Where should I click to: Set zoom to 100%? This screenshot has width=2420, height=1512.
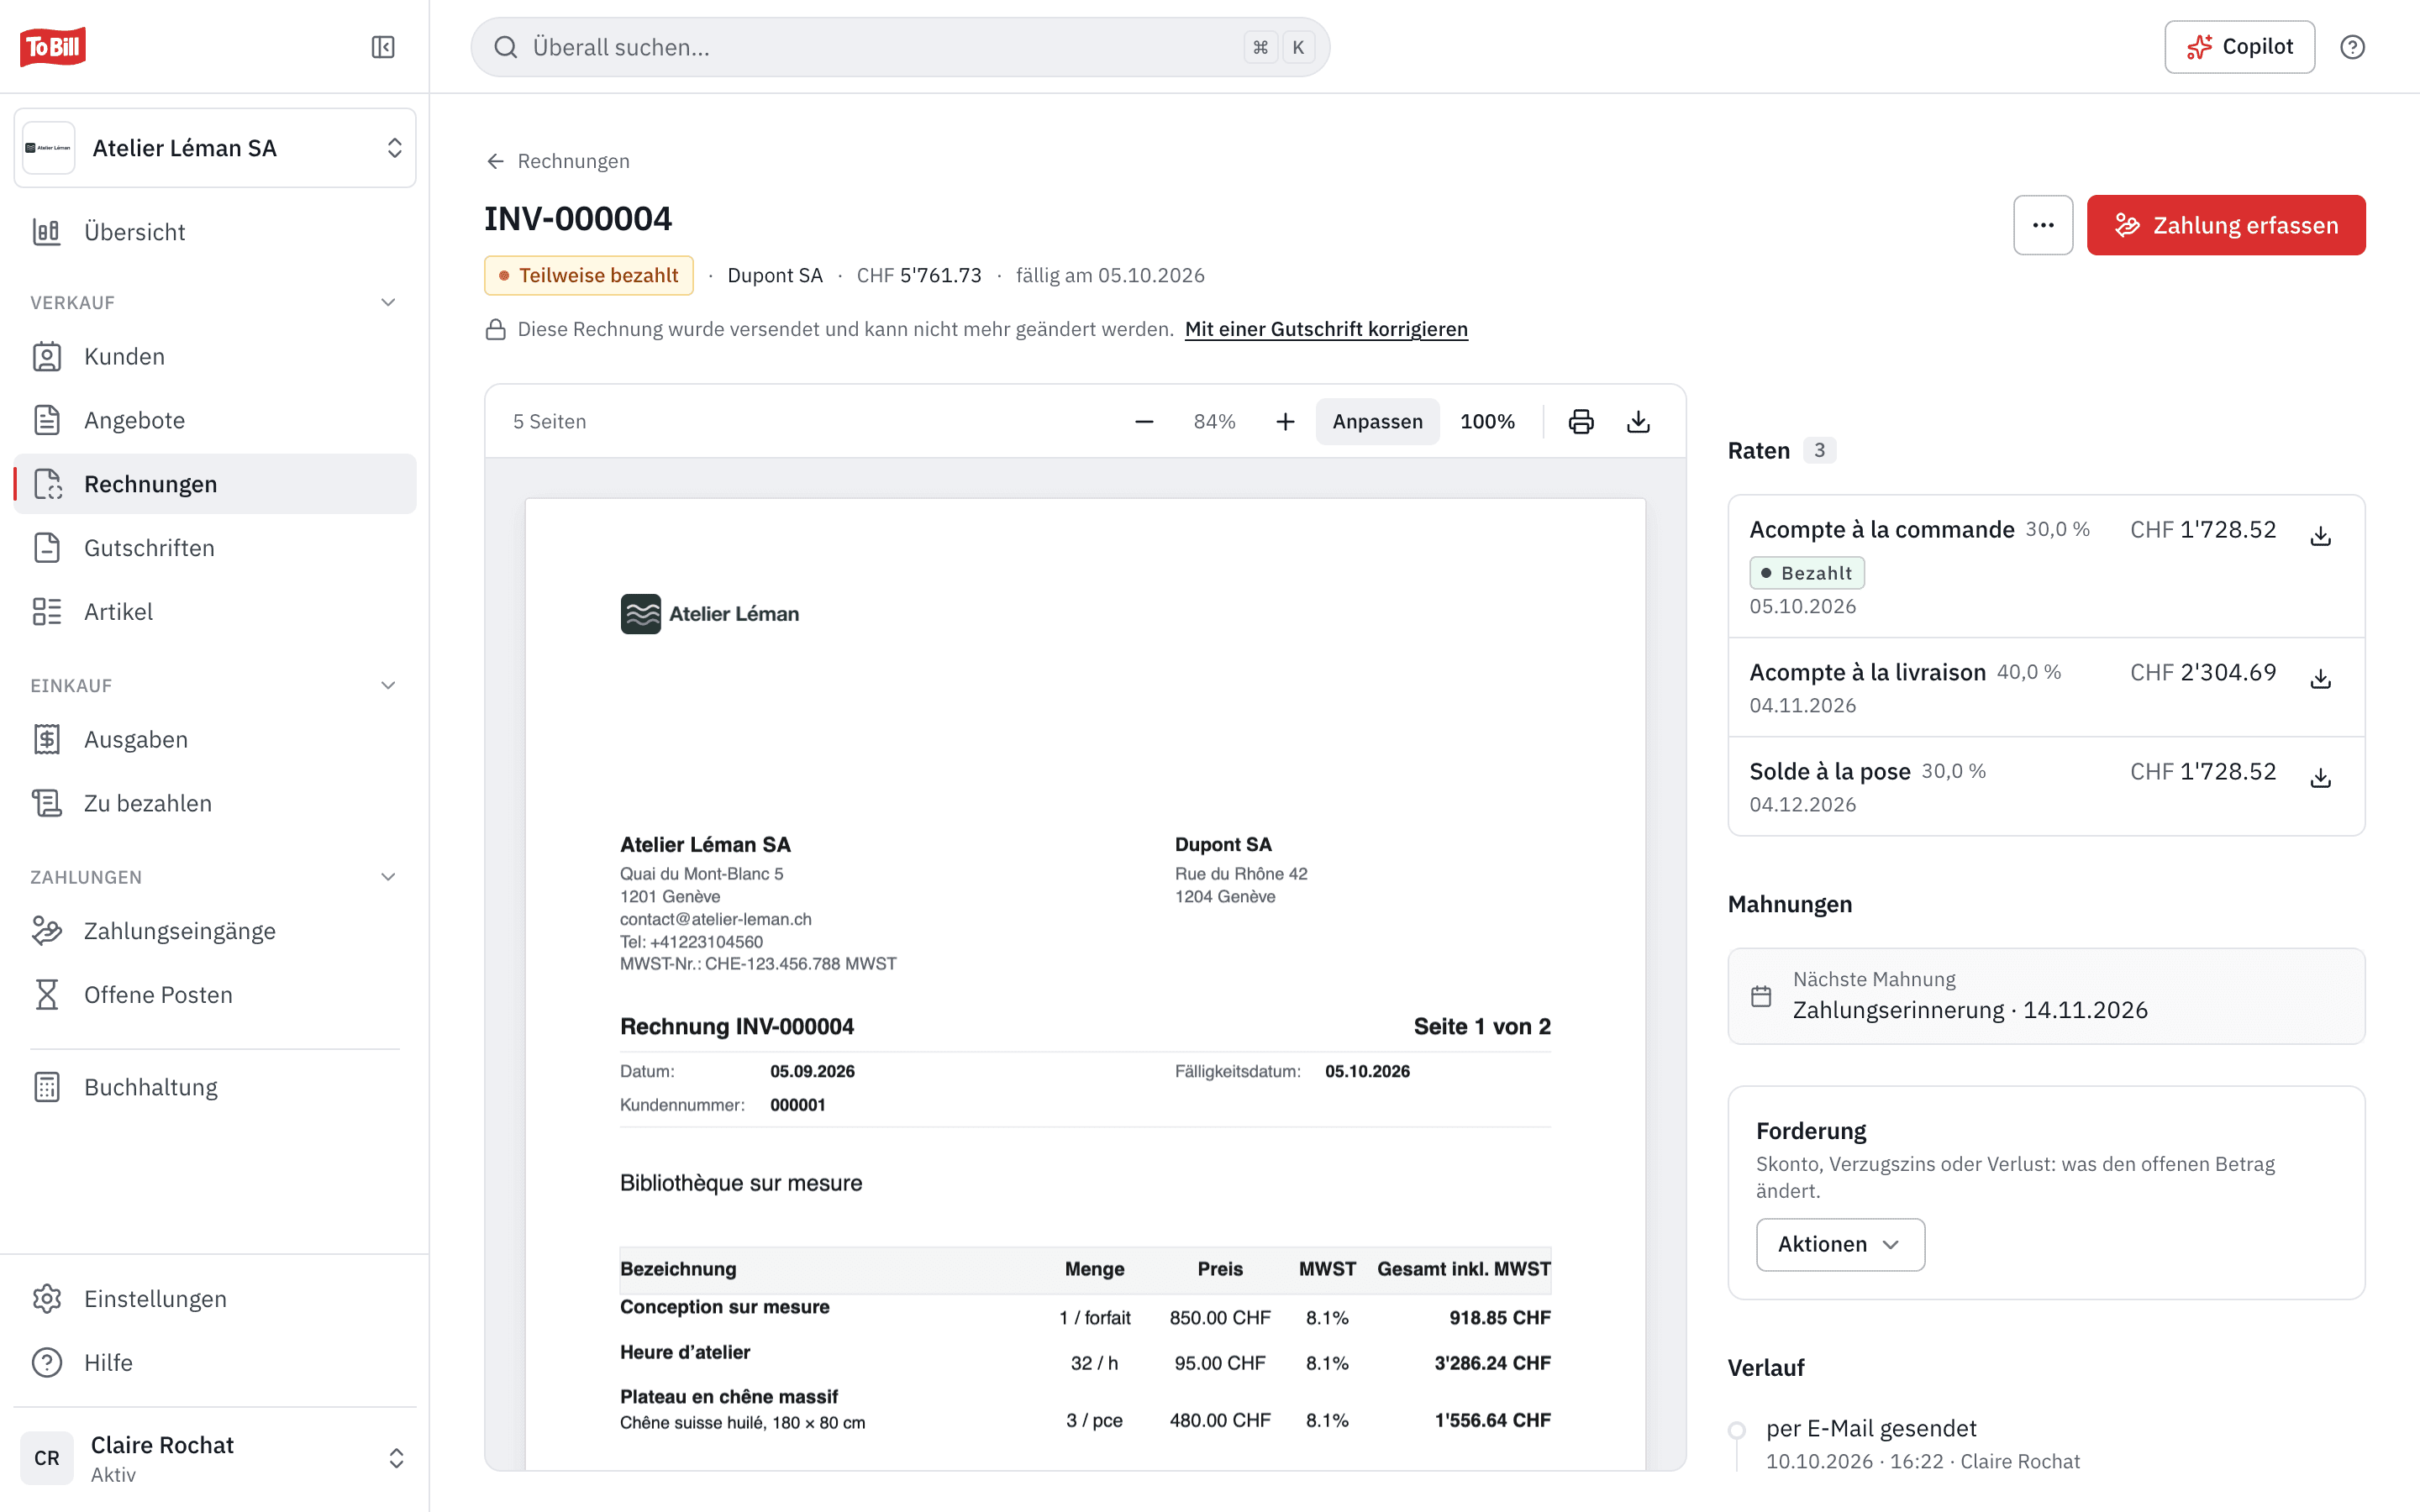1487,421
